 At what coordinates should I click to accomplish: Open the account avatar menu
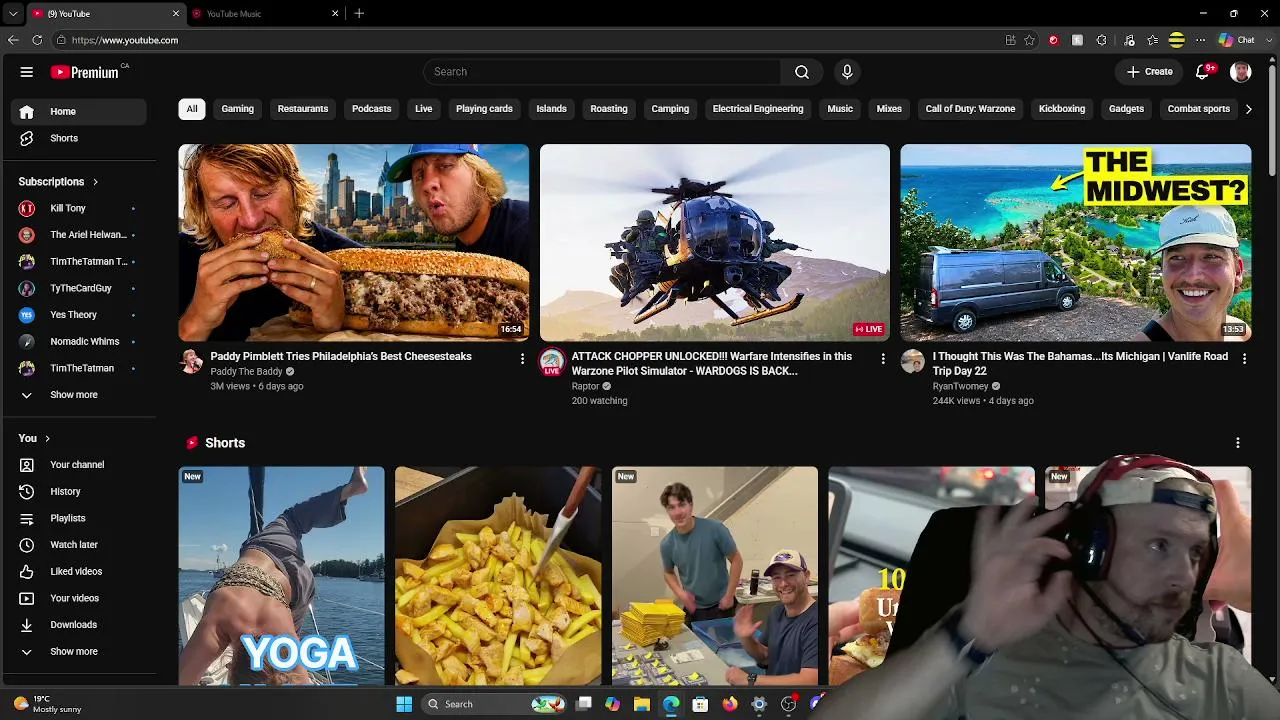click(1241, 72)
